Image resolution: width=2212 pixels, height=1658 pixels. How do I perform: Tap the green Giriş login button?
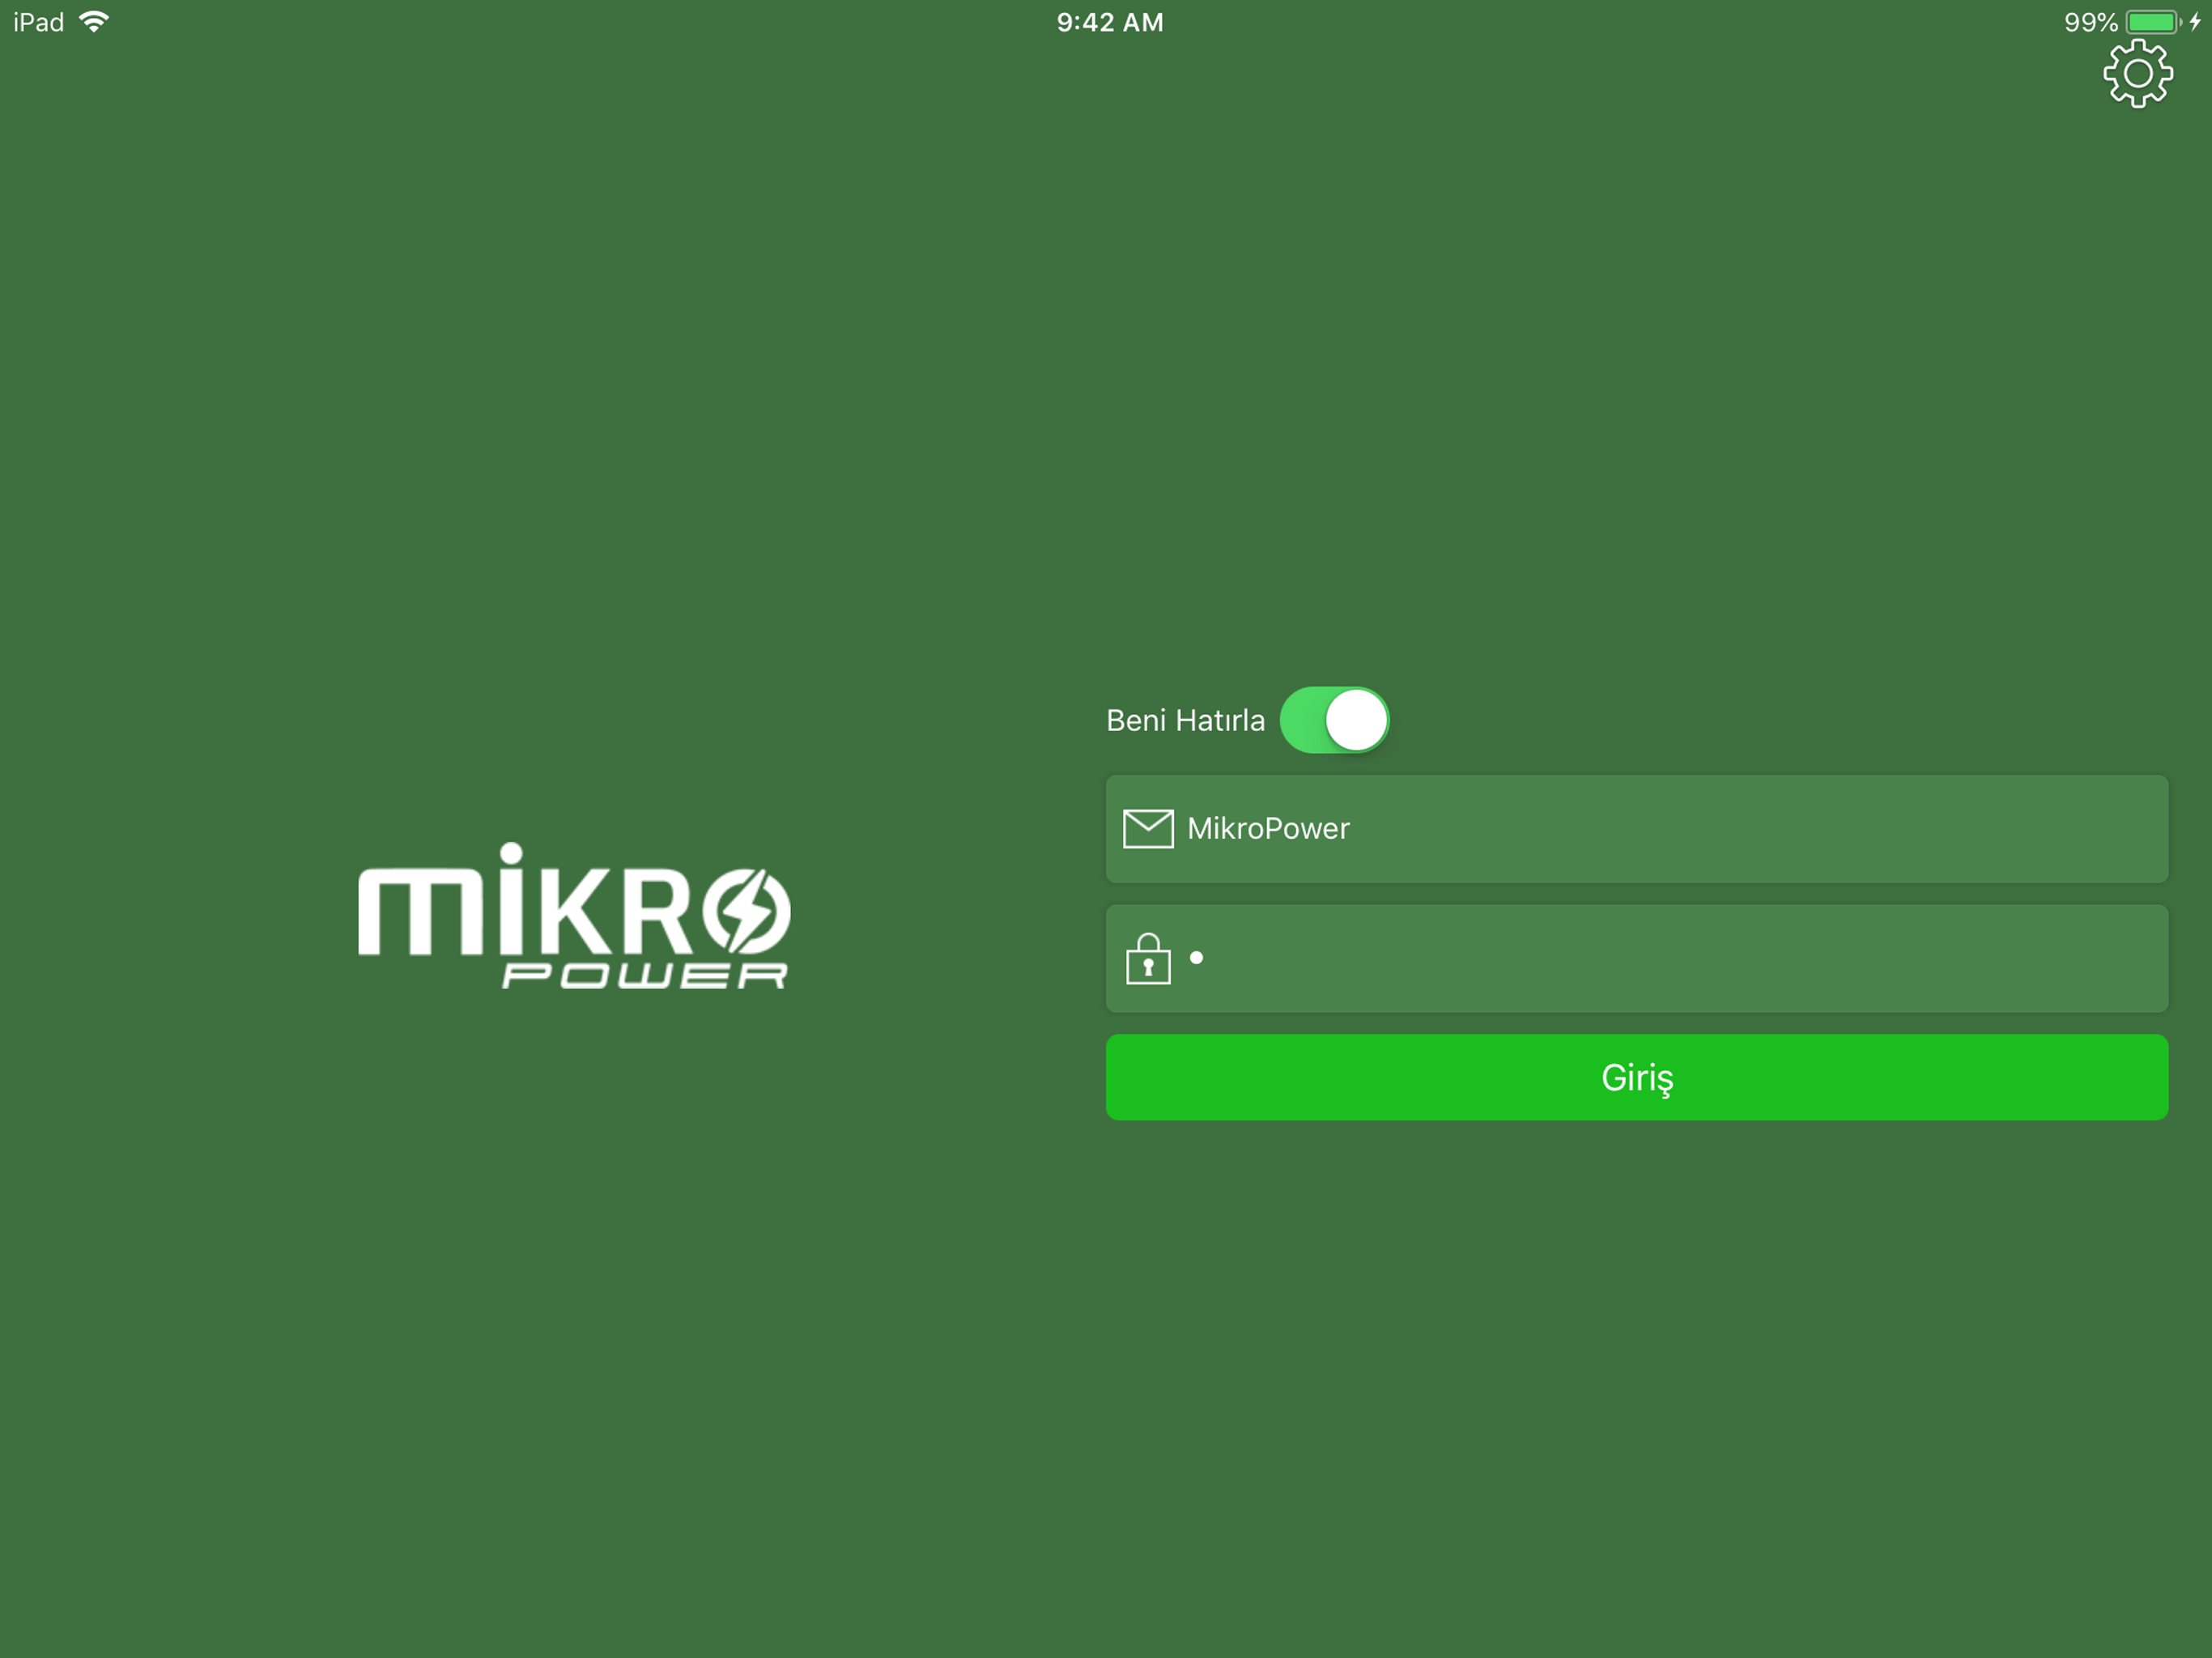tap(1637, 1077)
